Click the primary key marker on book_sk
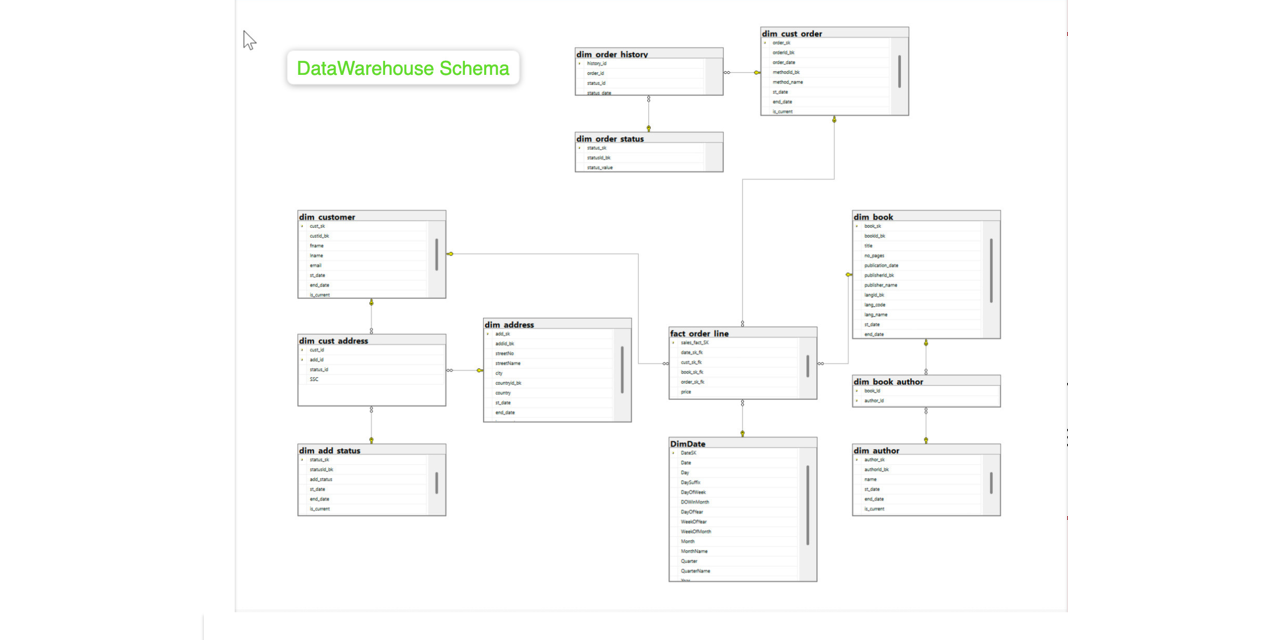The image size is (1280, 640). [x=857, y=225]
